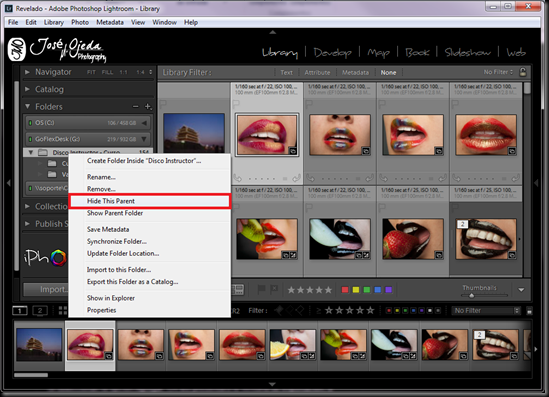This screenshot has width=549, height=397.
Task: Click the red color label swatch in toolbar
Action: coord(345,290)
